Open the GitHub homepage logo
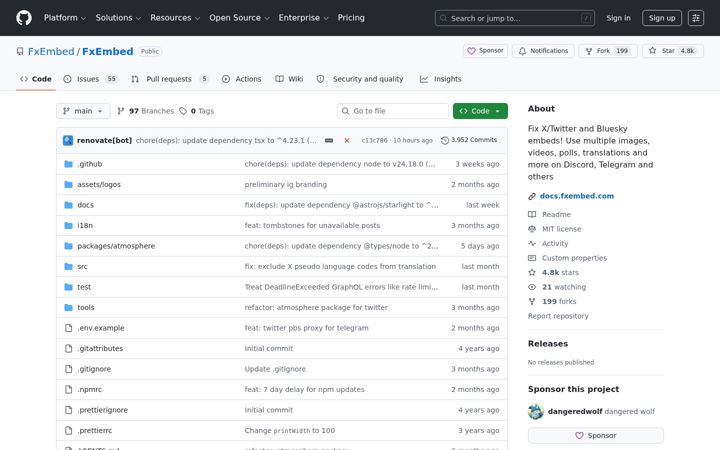This screenshot has height=450, width=720. (24, 18)
